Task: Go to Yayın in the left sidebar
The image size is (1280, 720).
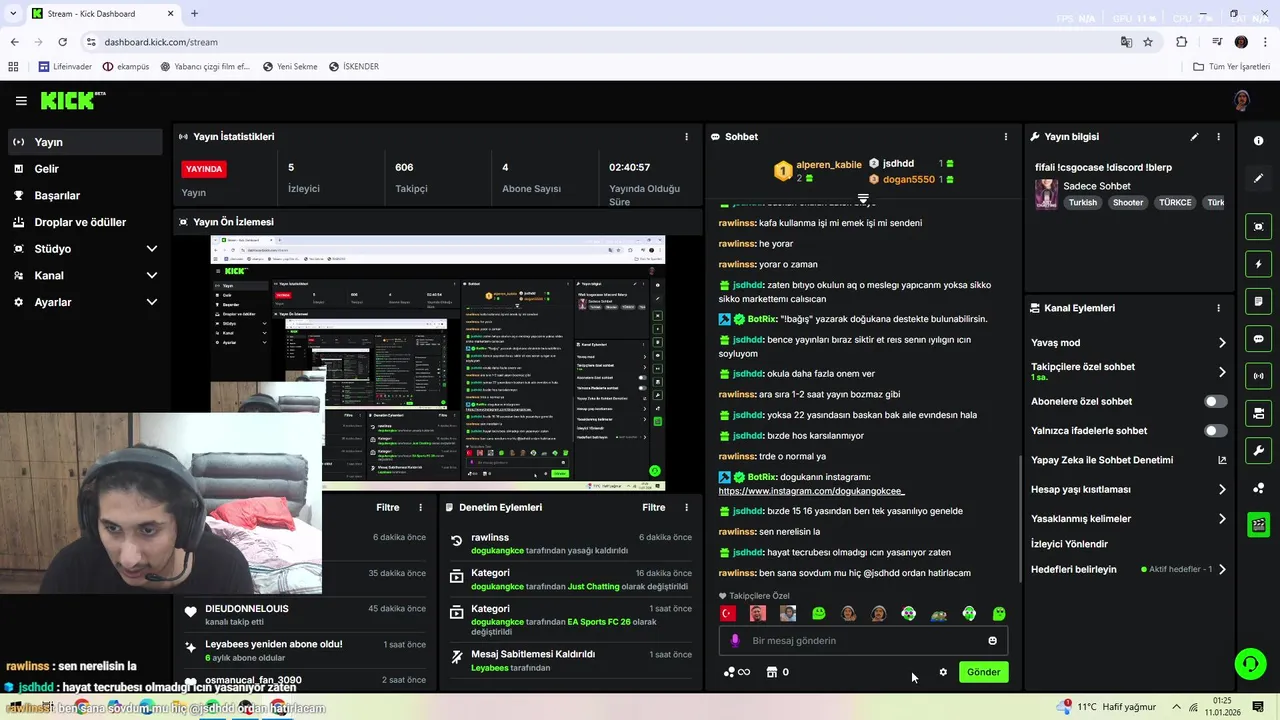Action: [x=85, y=142]
